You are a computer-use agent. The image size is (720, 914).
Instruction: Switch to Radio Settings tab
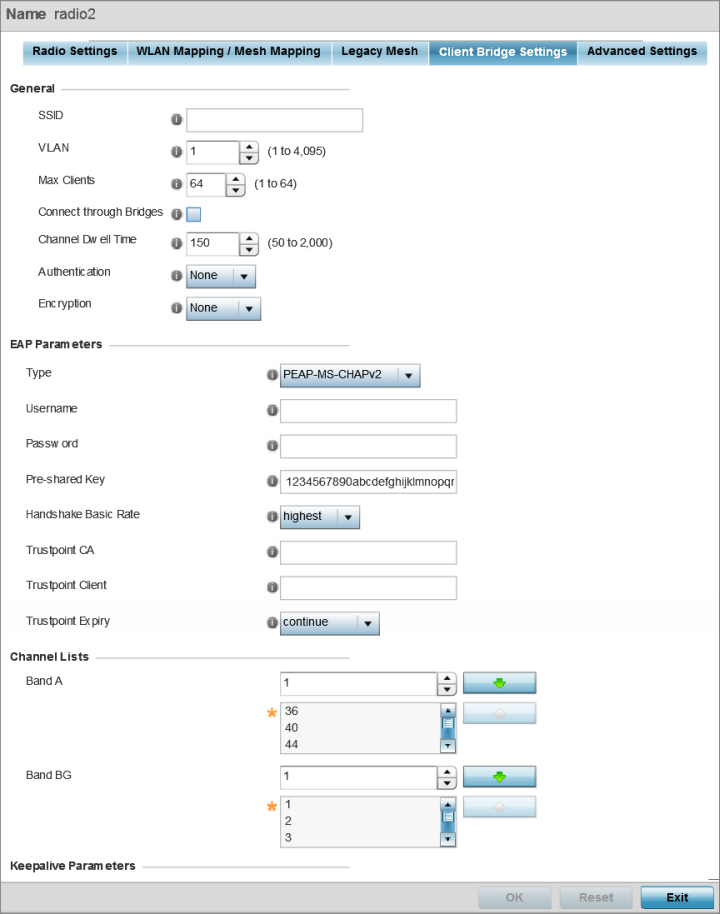pos(75,52)
